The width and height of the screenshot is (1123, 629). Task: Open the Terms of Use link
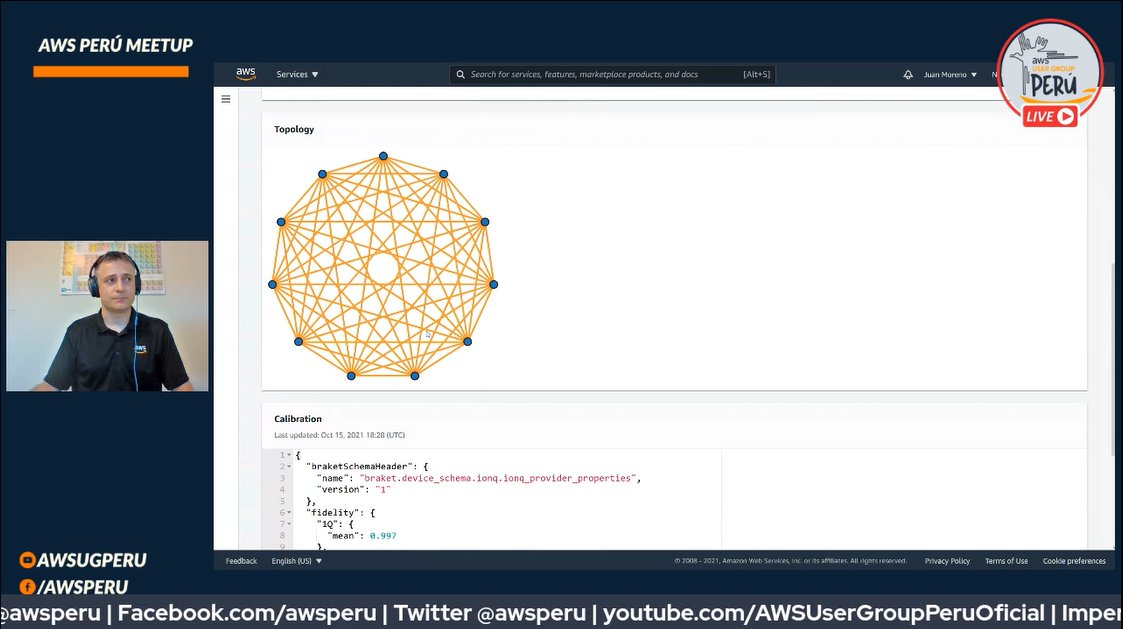(x=1006, y=561)
